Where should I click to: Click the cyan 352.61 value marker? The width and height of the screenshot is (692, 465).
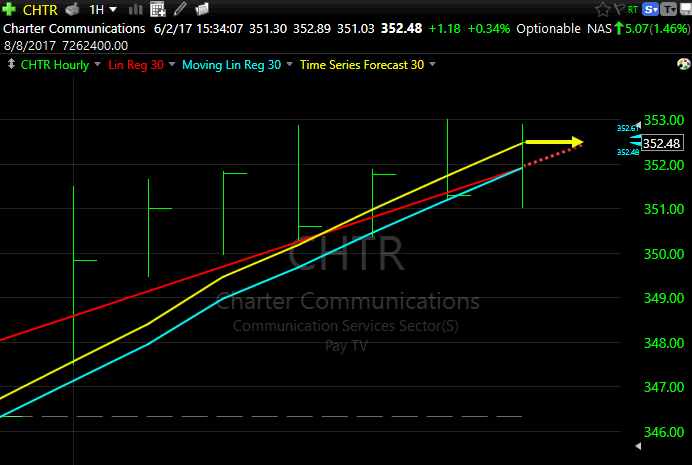pos(628,128)
